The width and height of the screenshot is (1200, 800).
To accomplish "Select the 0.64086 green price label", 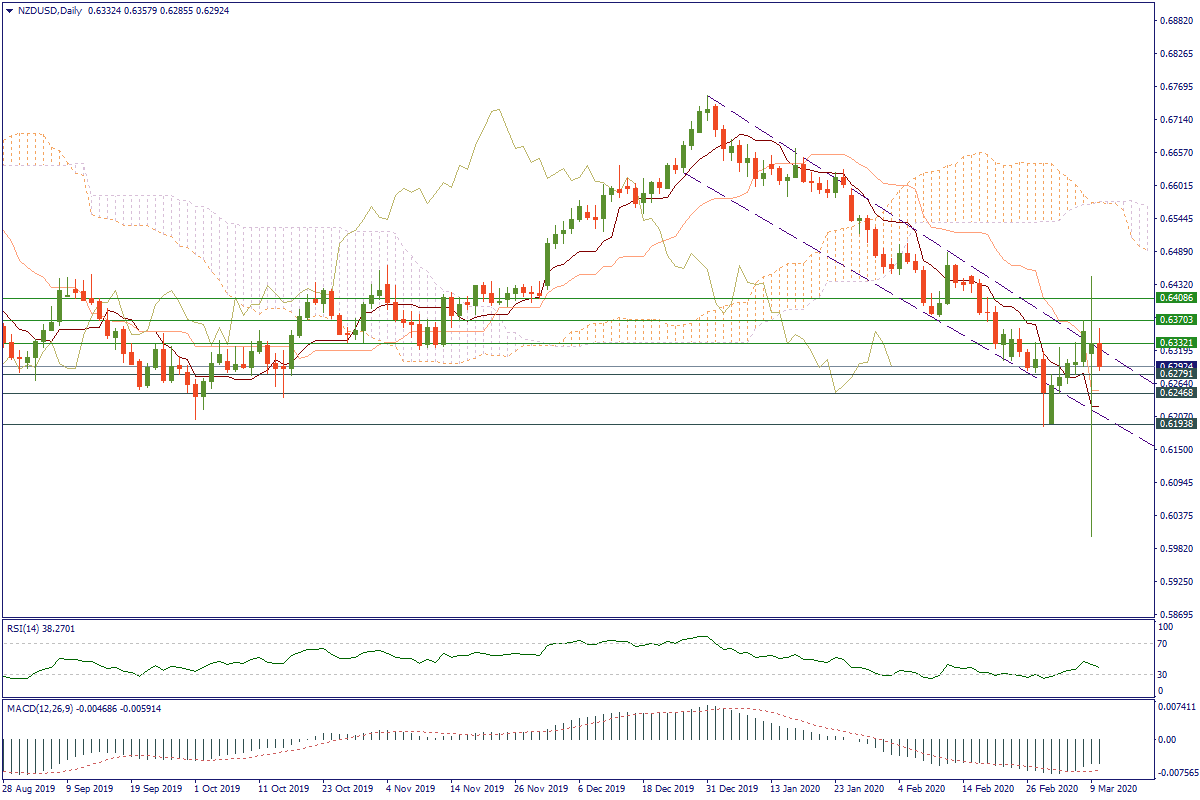I will [x=1173, y=298].
